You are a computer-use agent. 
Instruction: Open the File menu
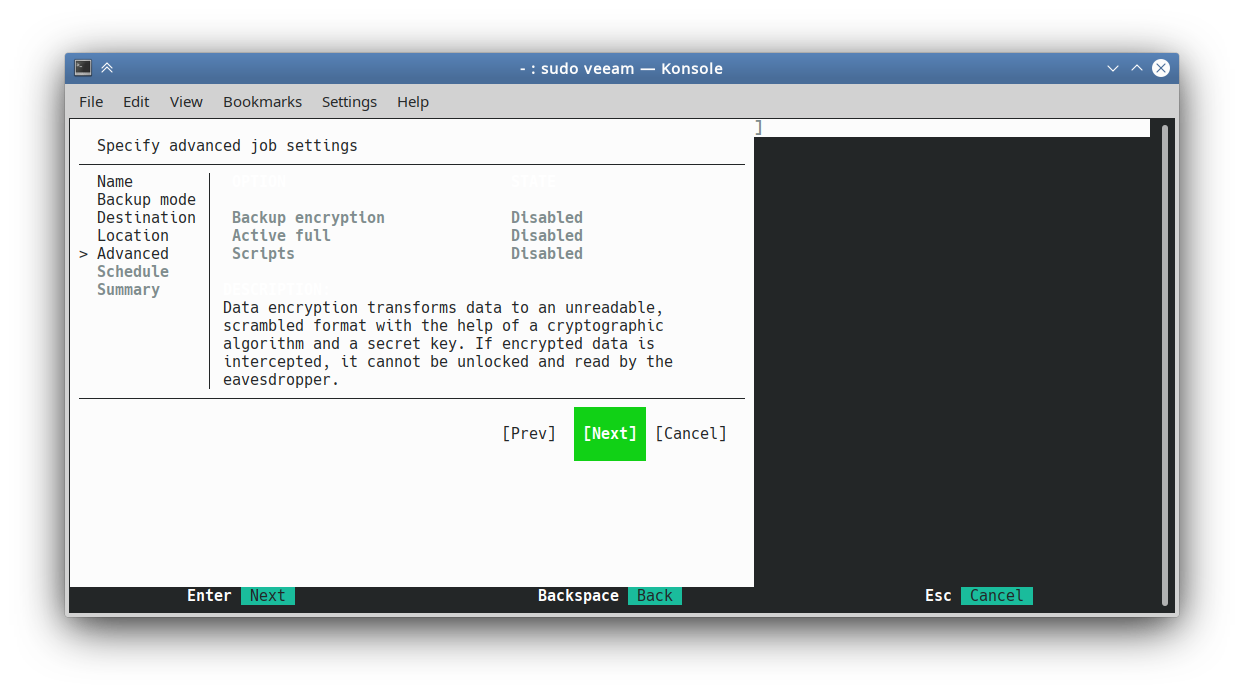tap(91, 102)
